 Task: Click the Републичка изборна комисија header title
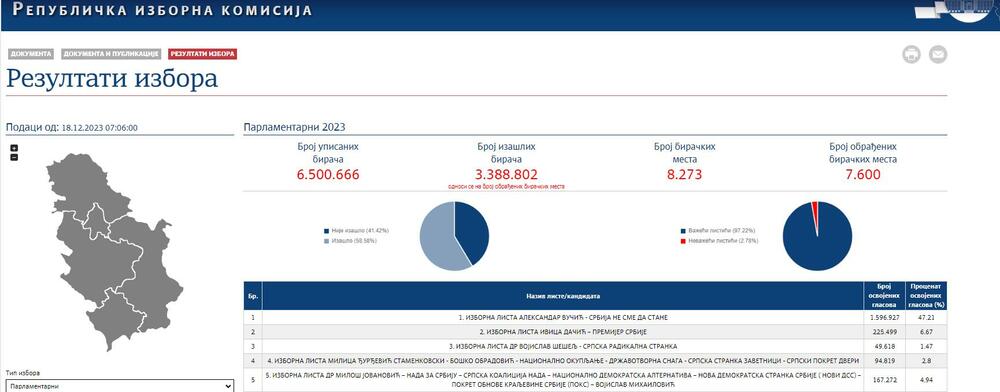tap(163, 10)
